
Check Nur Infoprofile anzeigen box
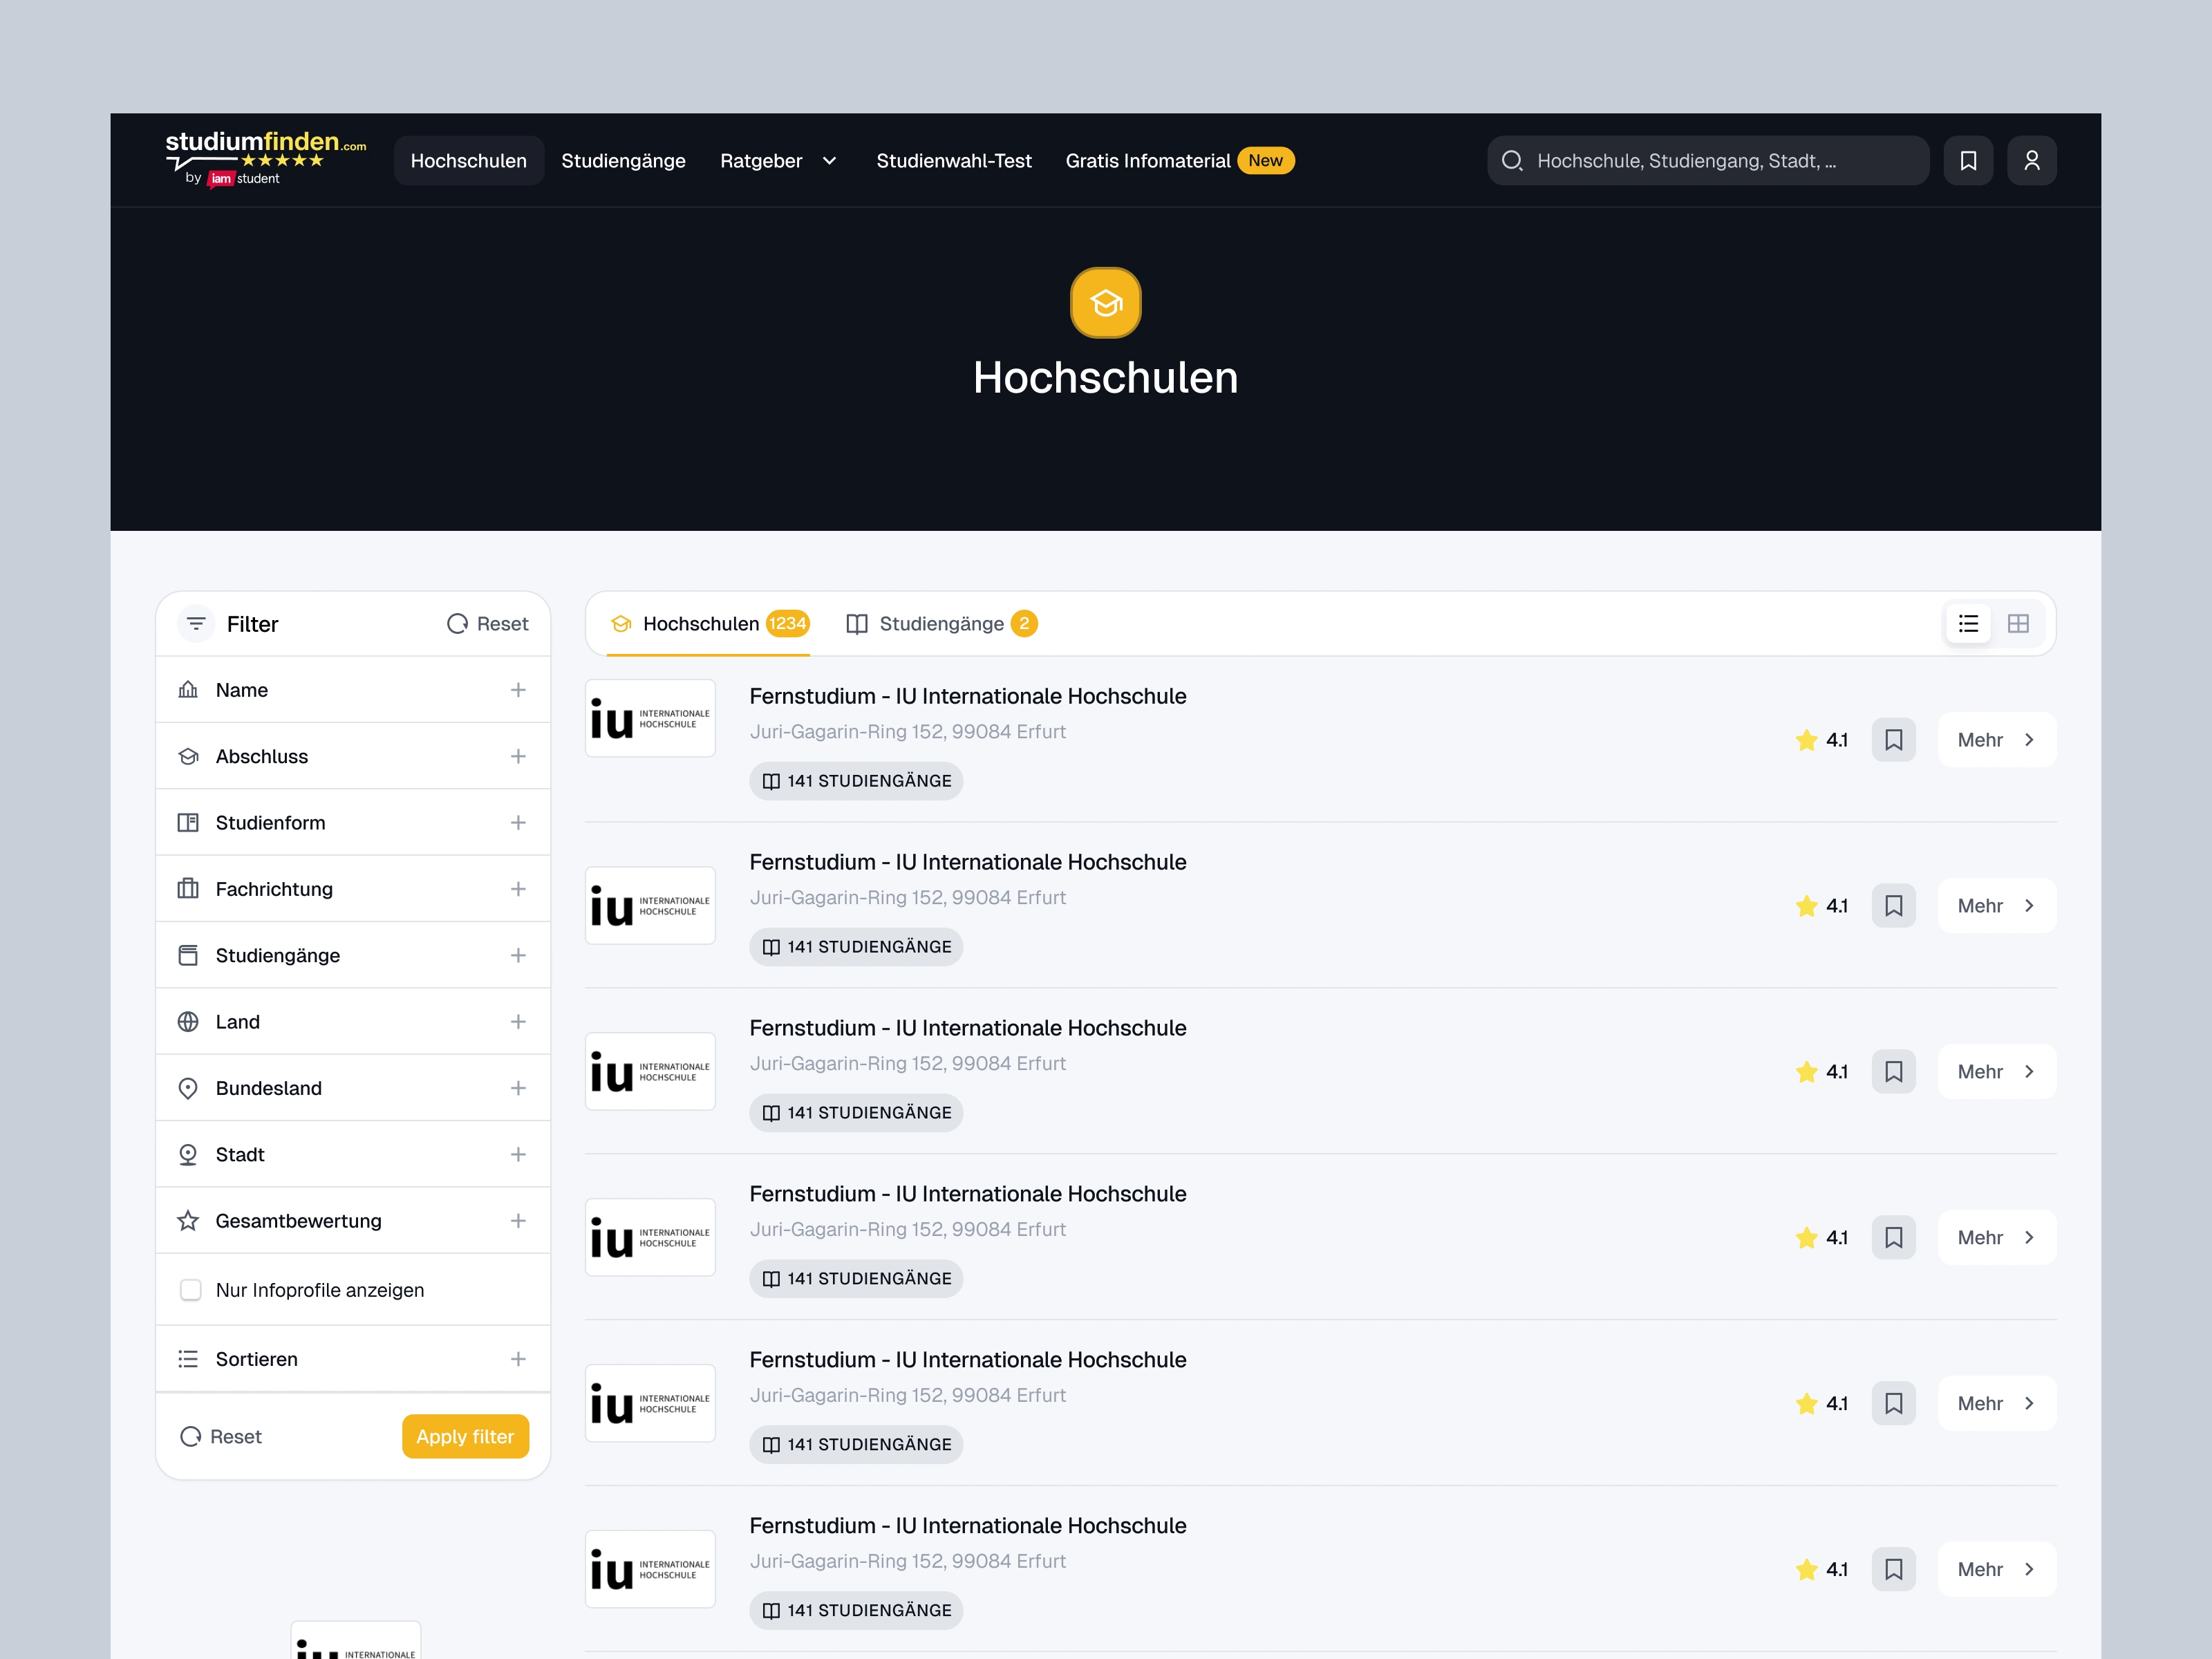click(x=190, y=1290)
